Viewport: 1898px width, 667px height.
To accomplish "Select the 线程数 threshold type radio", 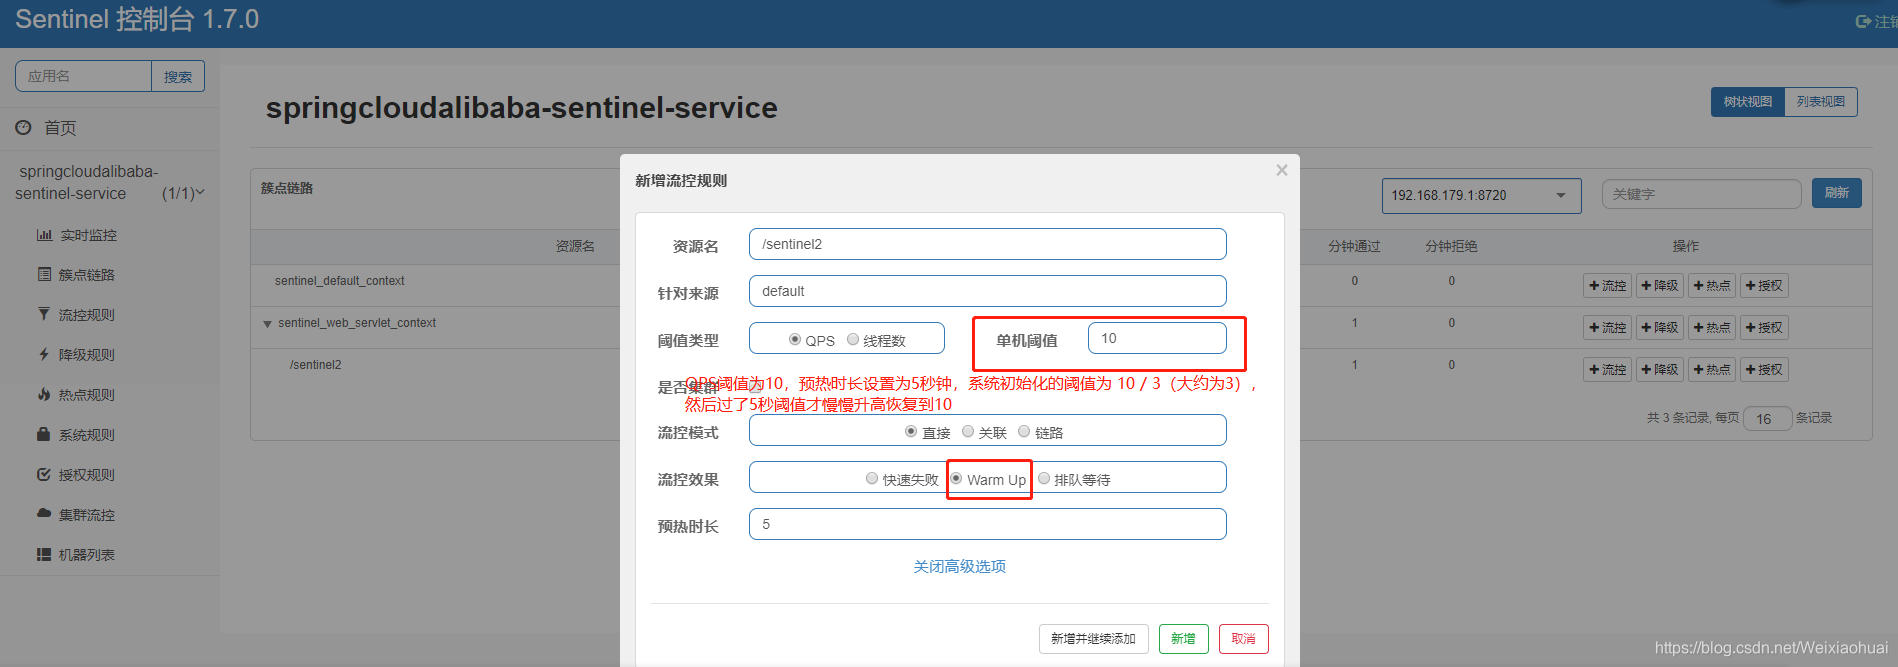I will pyautogui.click(x=853, y=339).
